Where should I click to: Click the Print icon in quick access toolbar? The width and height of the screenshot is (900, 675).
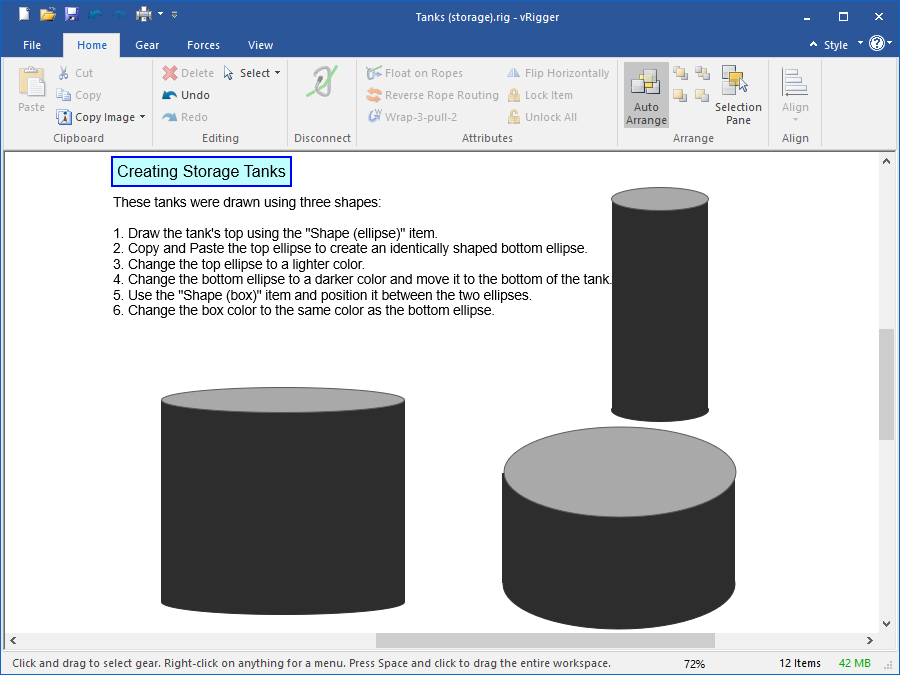pos(143,15)
